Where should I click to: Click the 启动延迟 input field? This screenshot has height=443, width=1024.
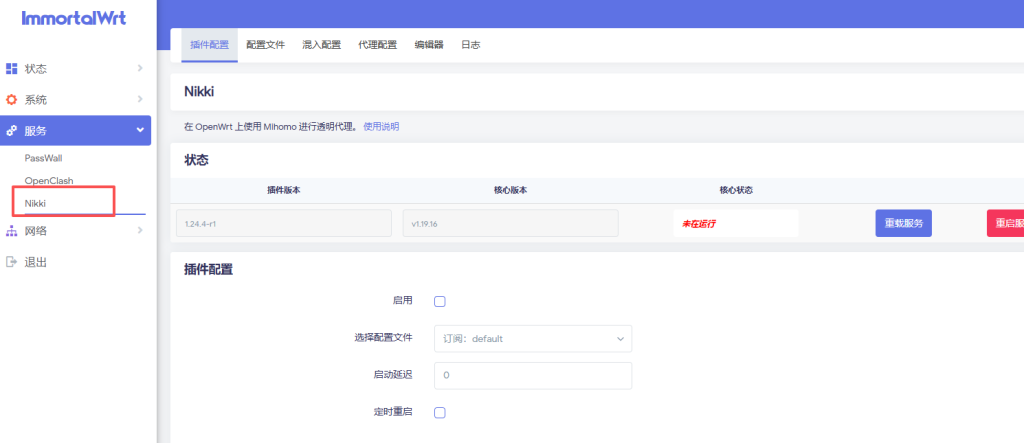pos(533,376)
